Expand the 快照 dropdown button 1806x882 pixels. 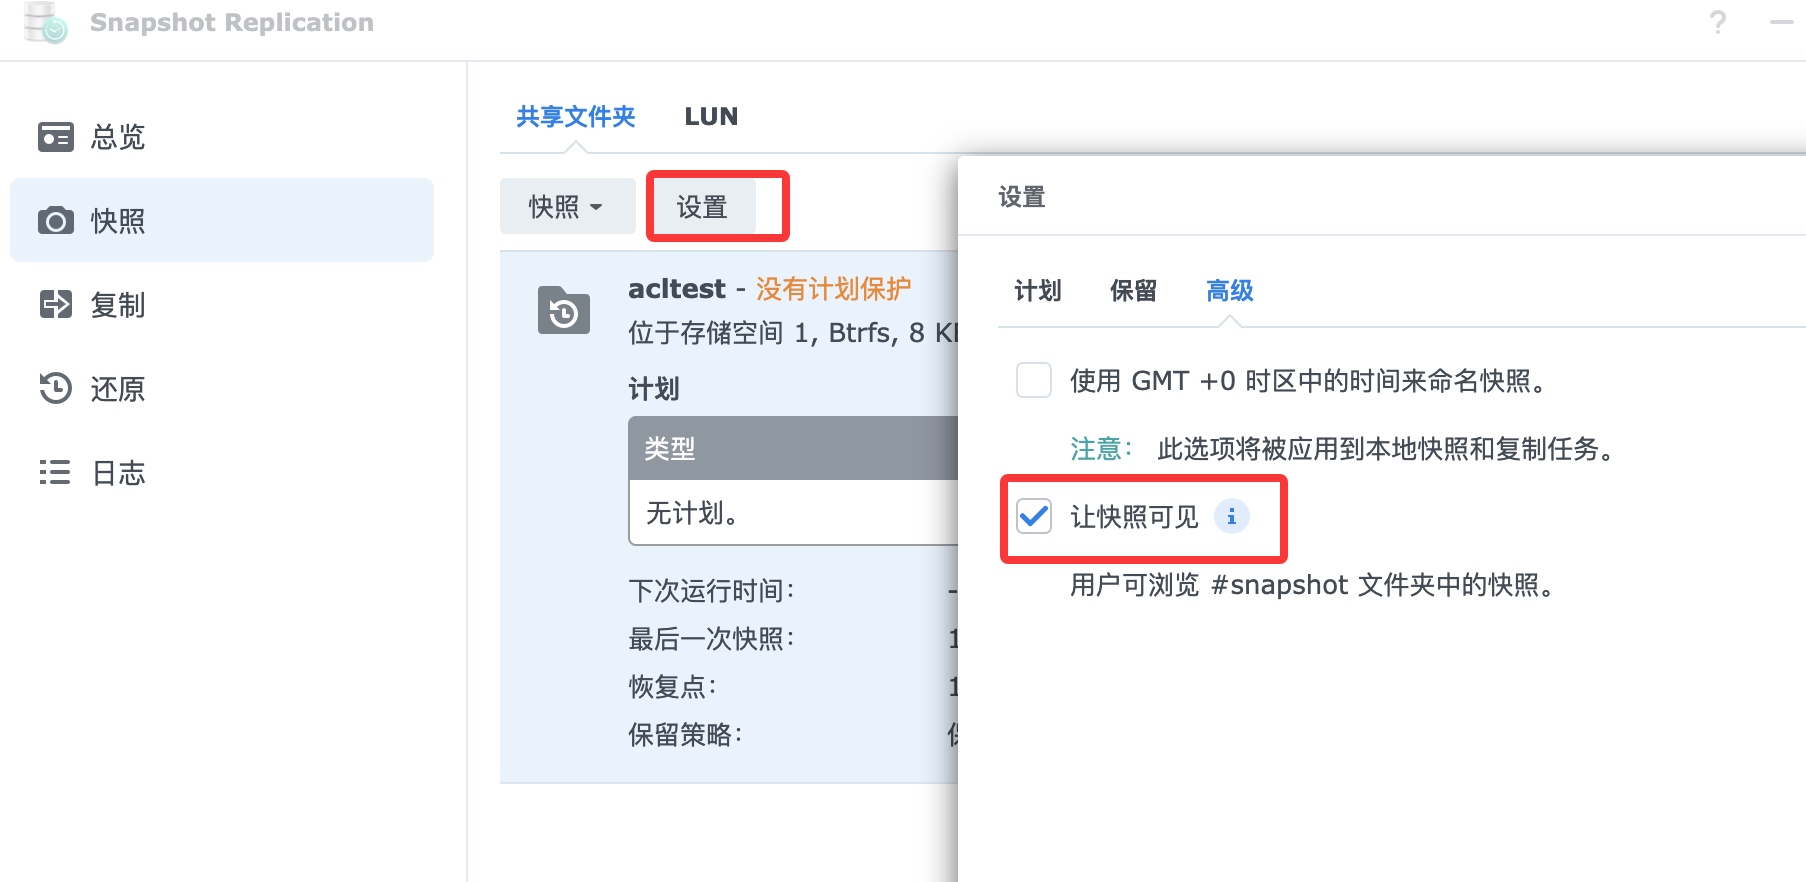click(567, 207)
